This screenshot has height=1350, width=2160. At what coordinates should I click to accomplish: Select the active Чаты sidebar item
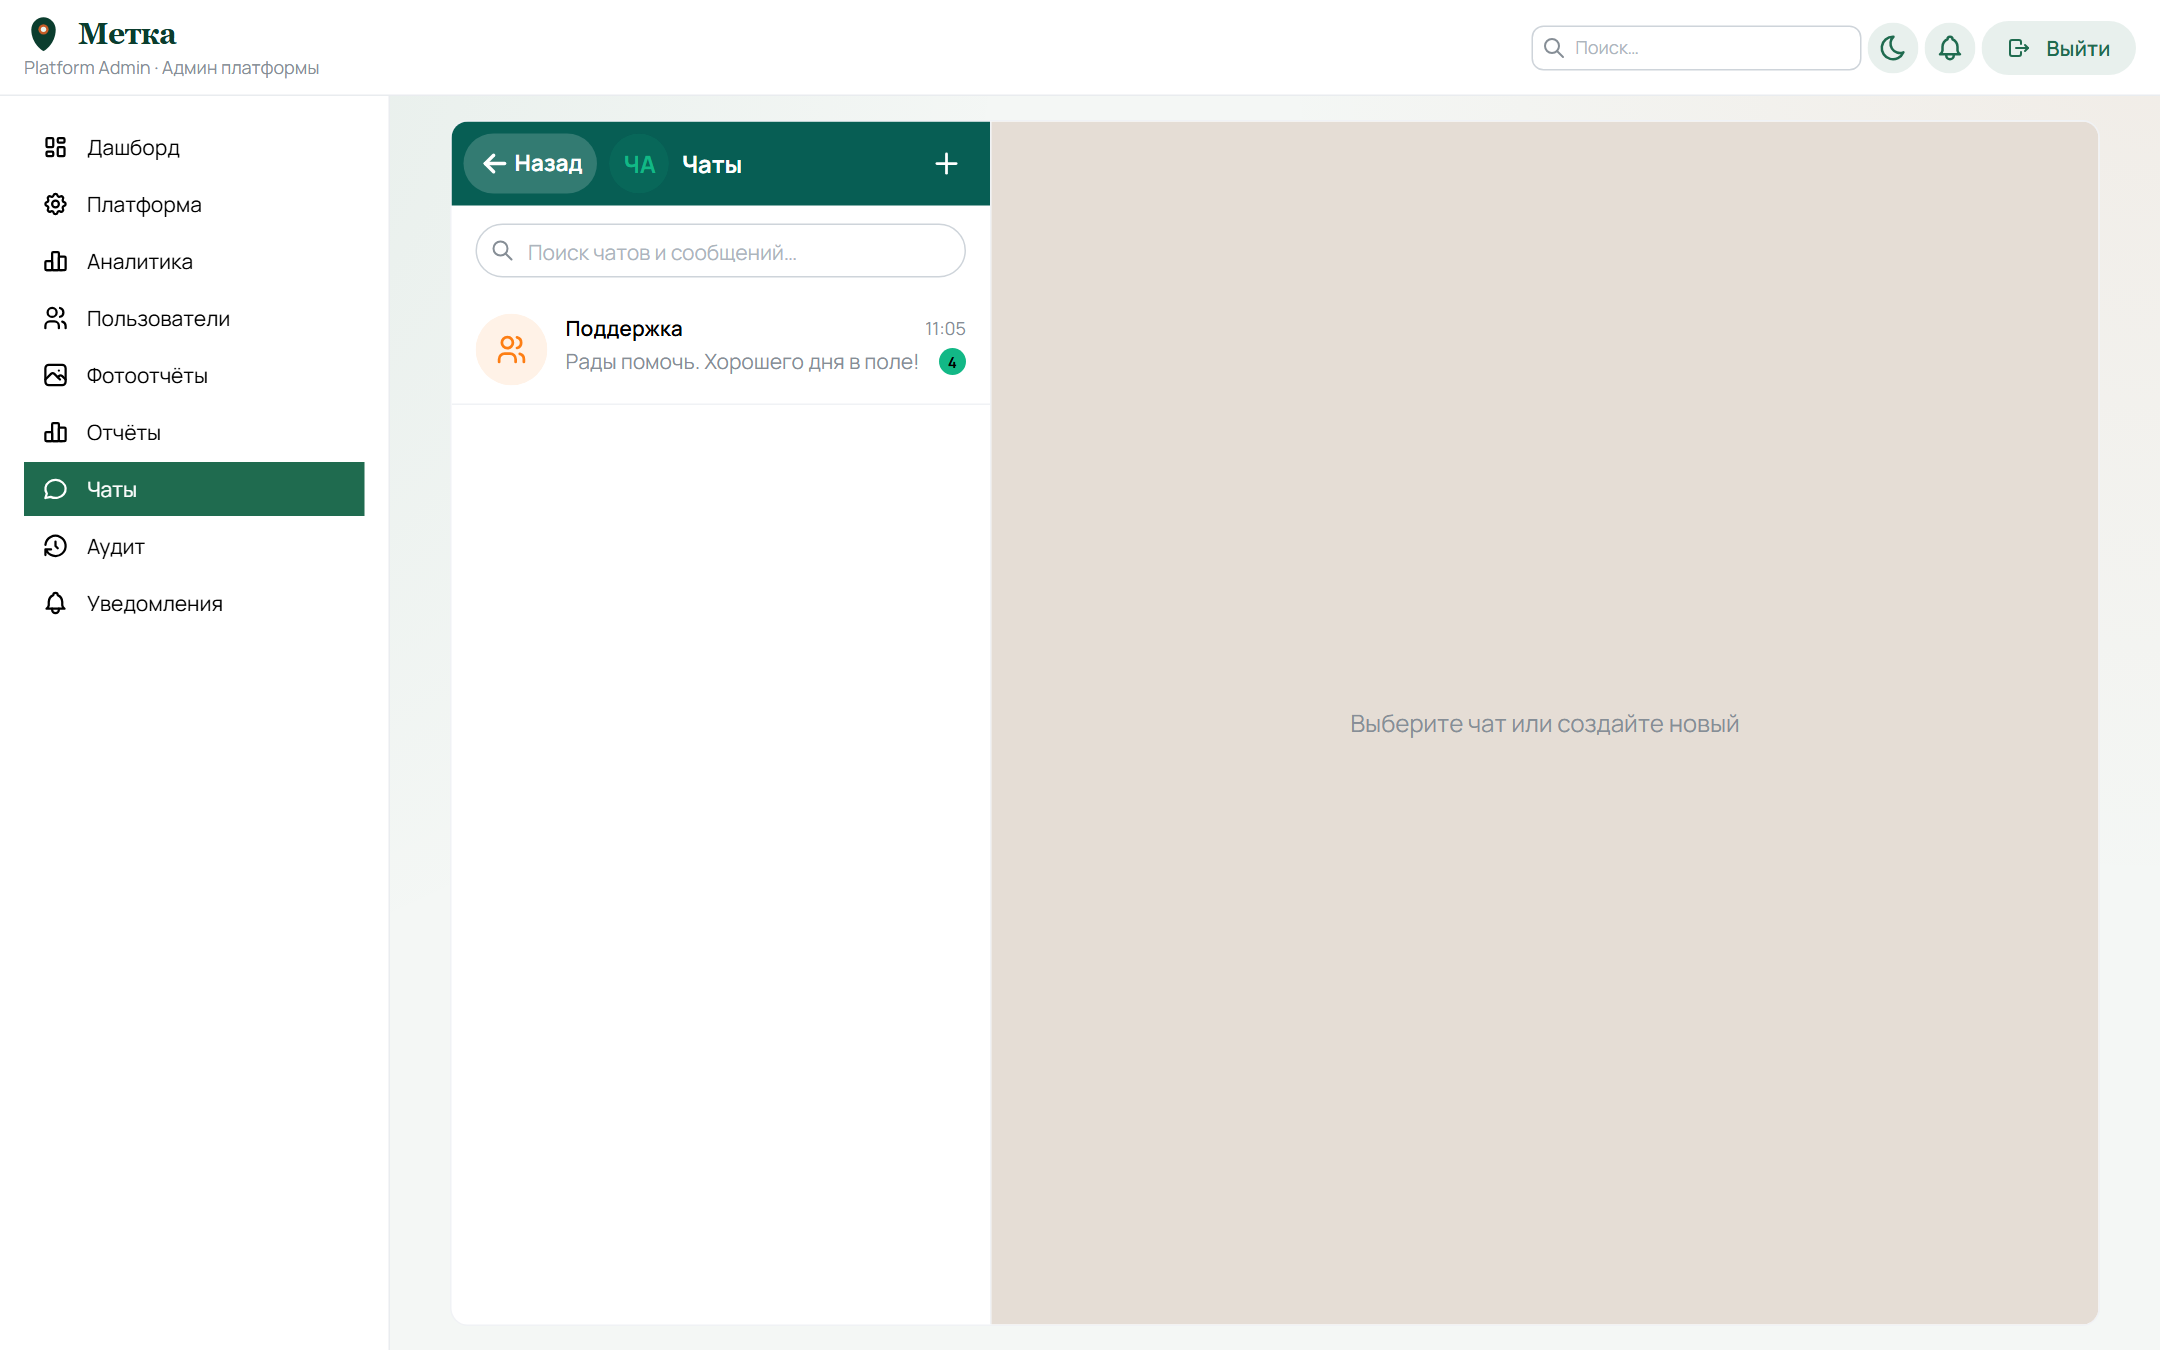tap(194, 489)
